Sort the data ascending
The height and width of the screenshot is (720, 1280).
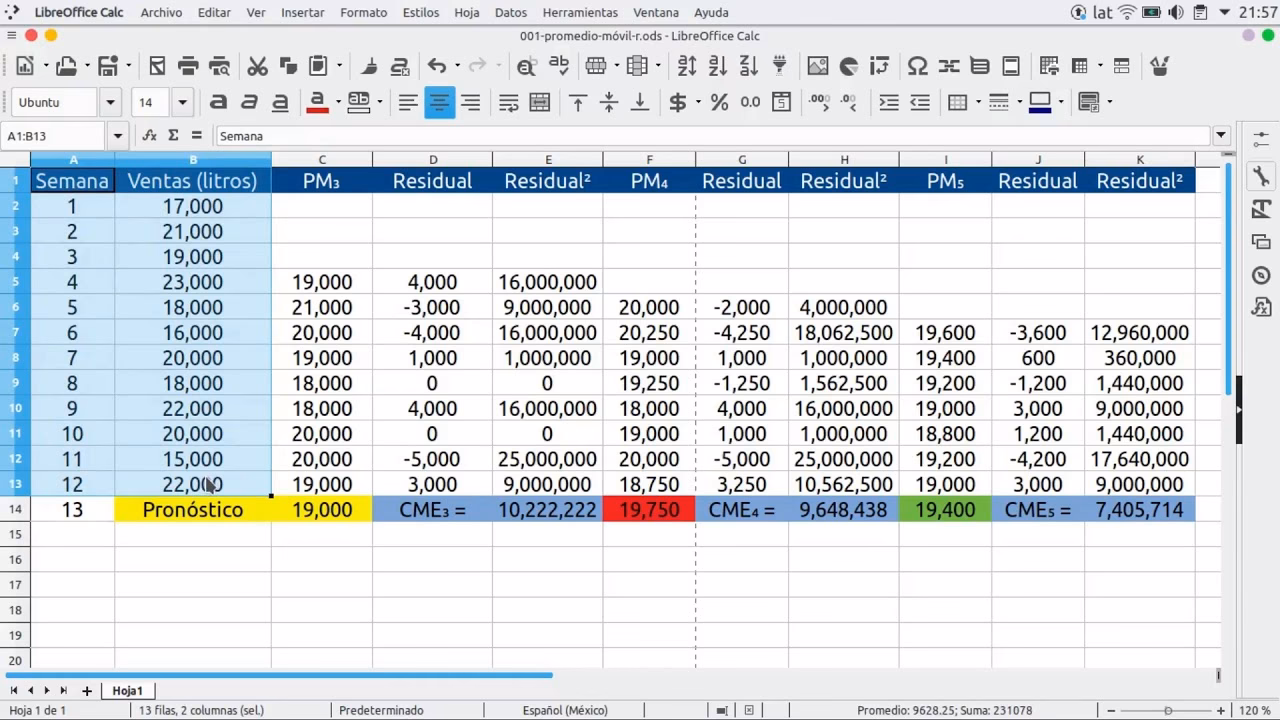click(718, 66)
